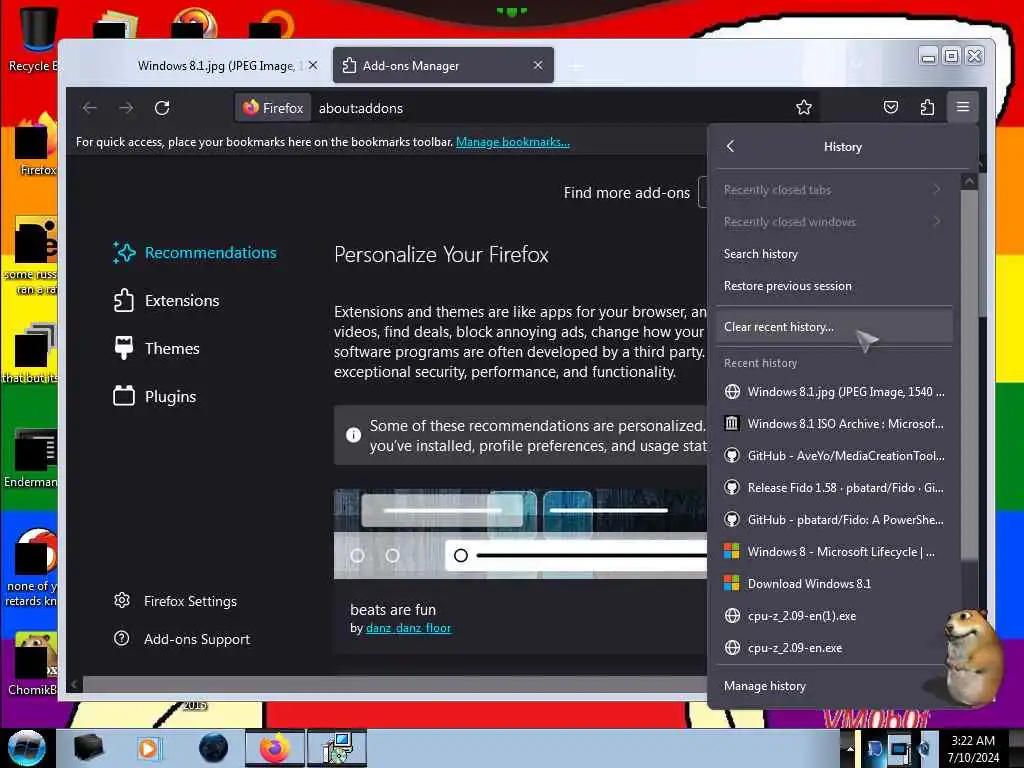This screenshot has height=768, width=1024.
Task: Open a new tab with plus button
Action: tap(575, 66)
